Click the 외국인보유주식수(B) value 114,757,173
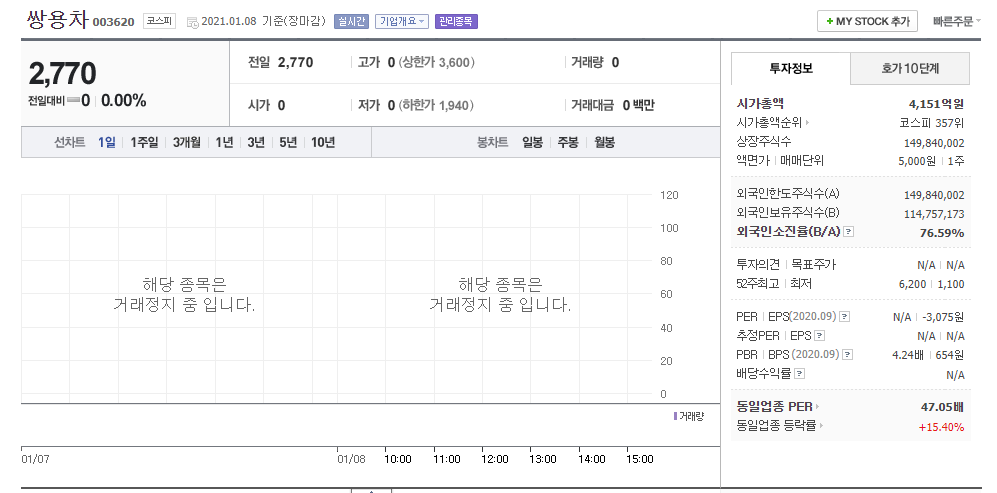 [934, 214]
